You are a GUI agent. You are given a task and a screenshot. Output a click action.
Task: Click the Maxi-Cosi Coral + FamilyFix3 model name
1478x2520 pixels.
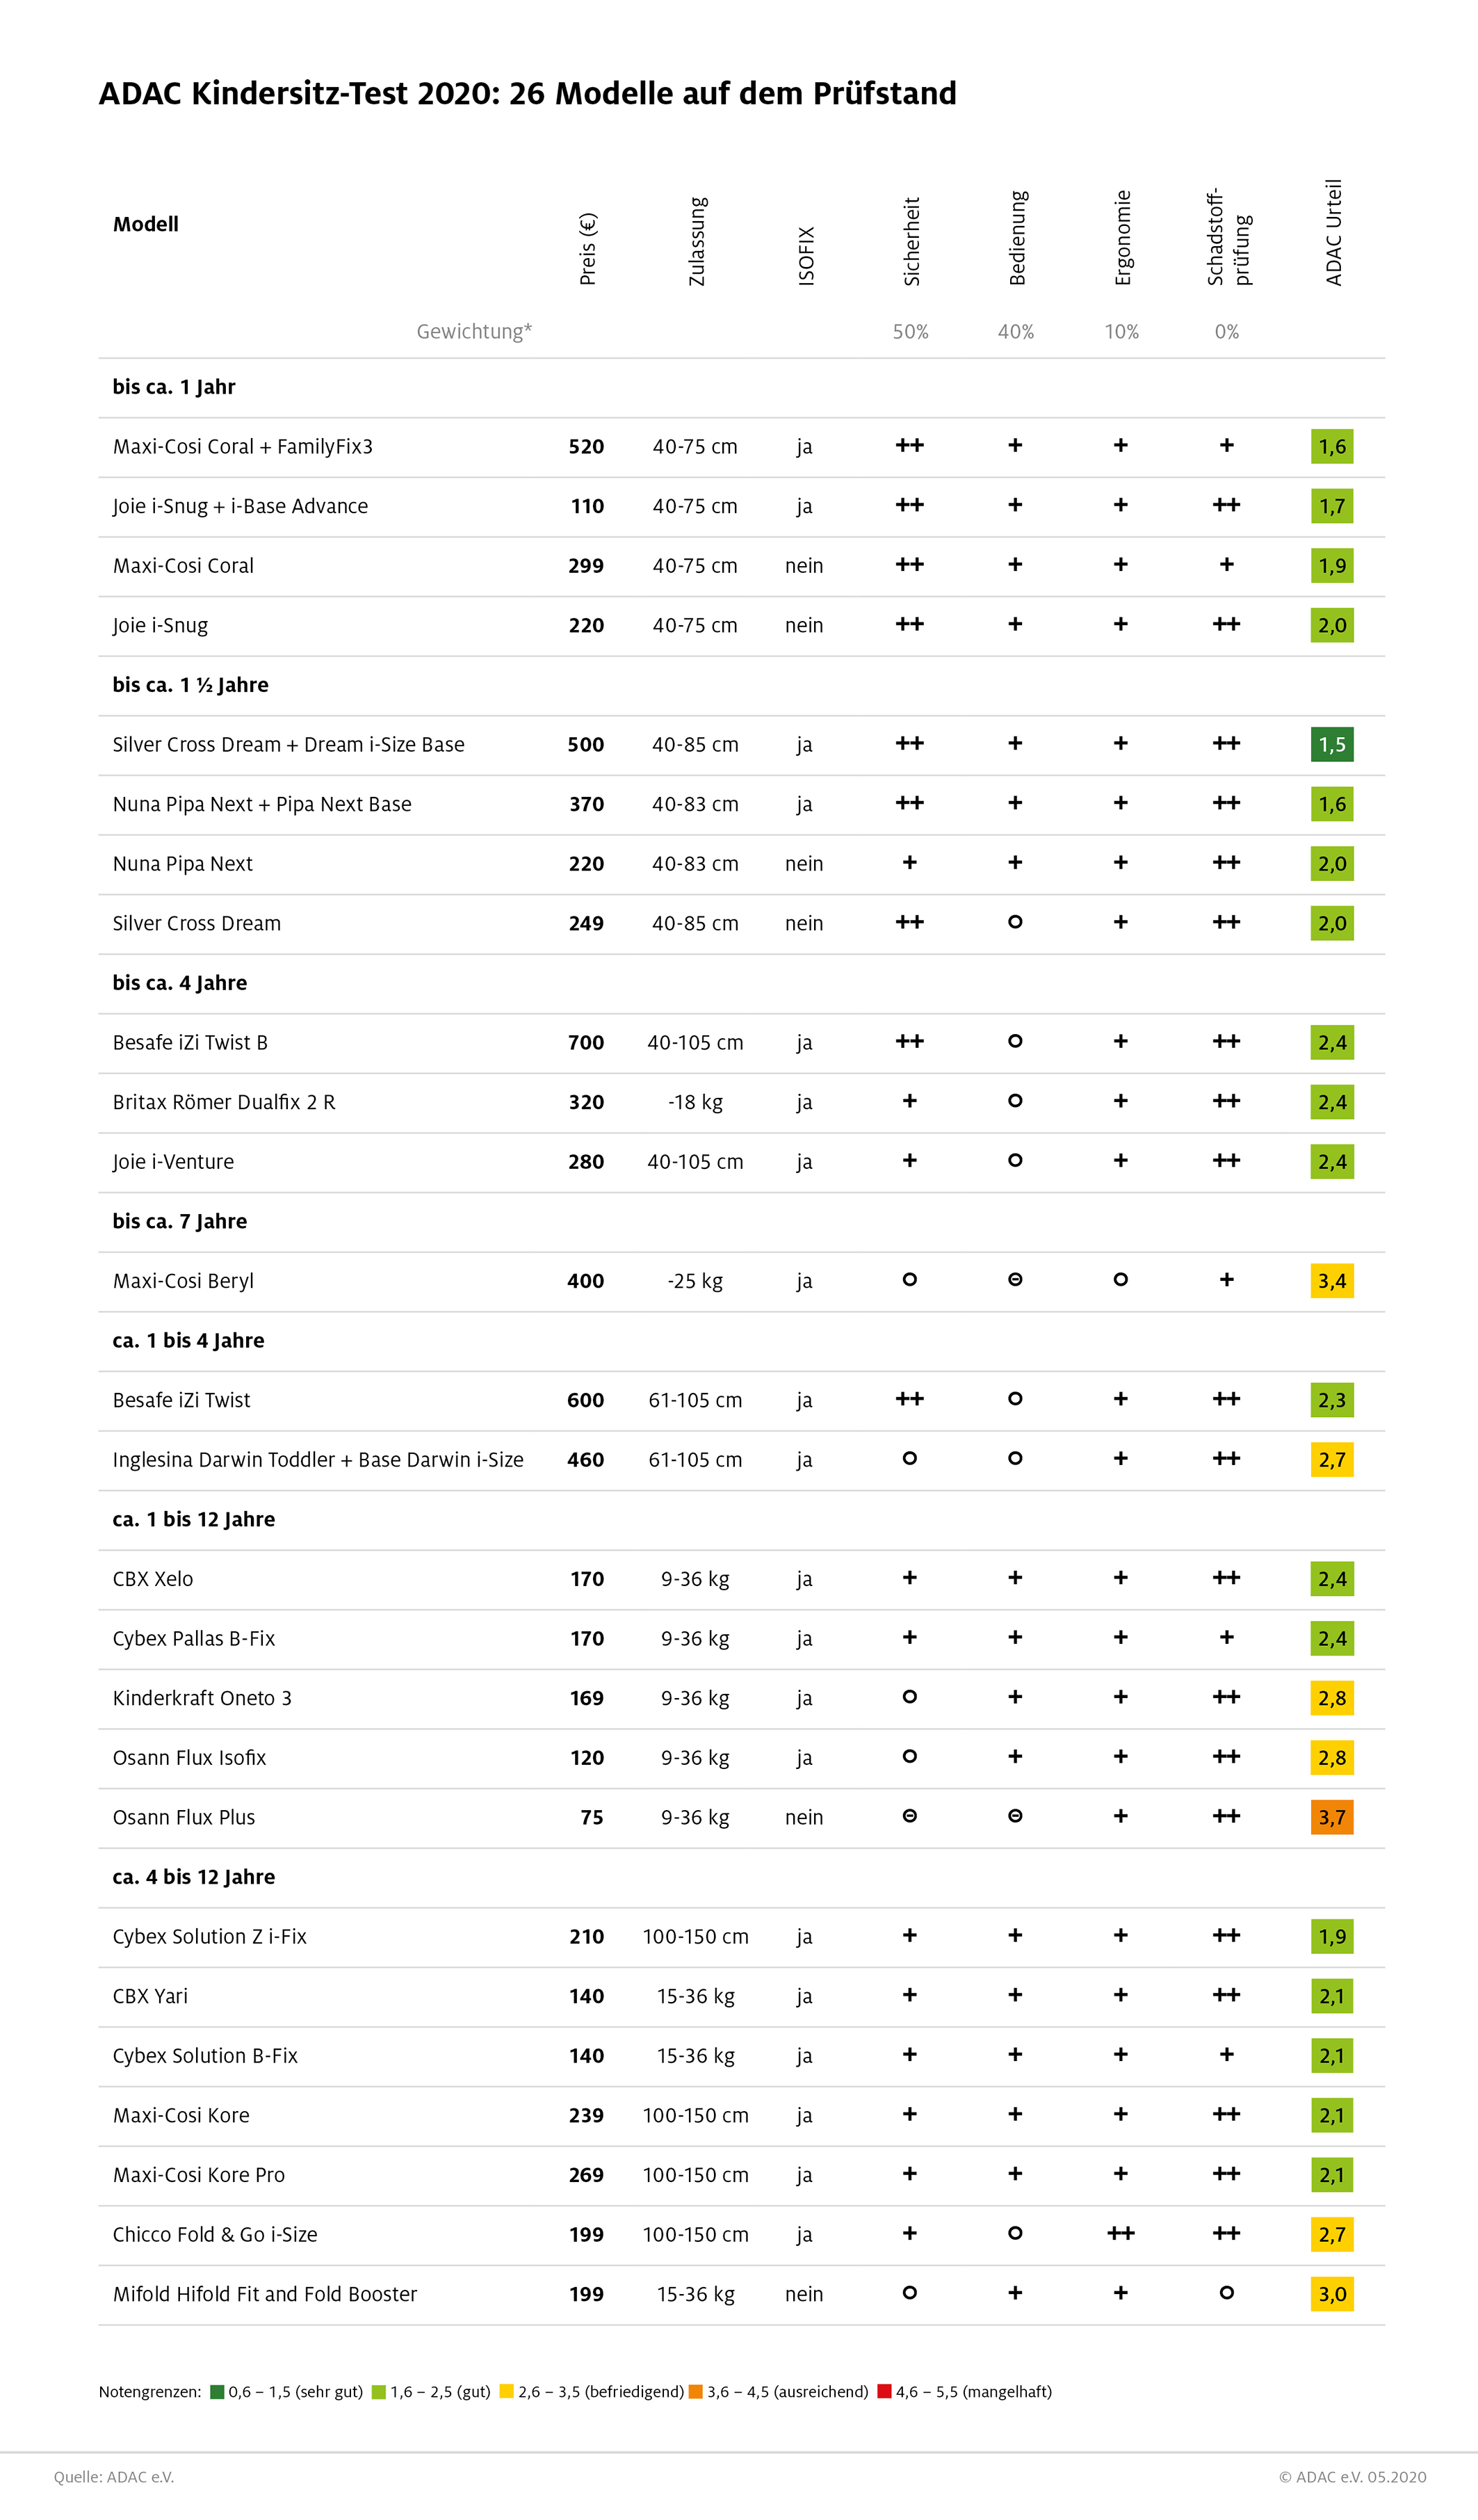tap(243, 447)
